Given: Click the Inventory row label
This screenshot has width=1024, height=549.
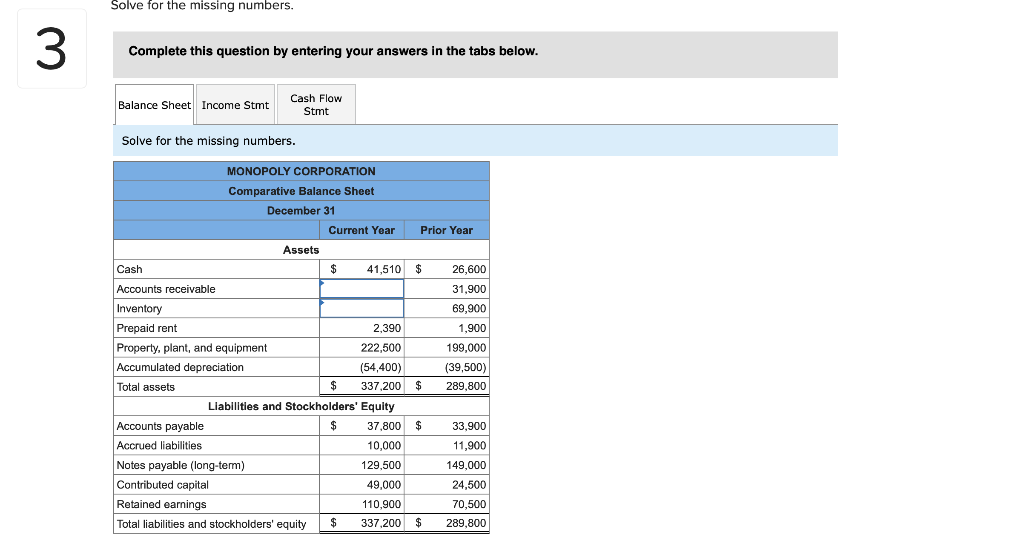Looking at the screenshot, I should tap(139, 308).
